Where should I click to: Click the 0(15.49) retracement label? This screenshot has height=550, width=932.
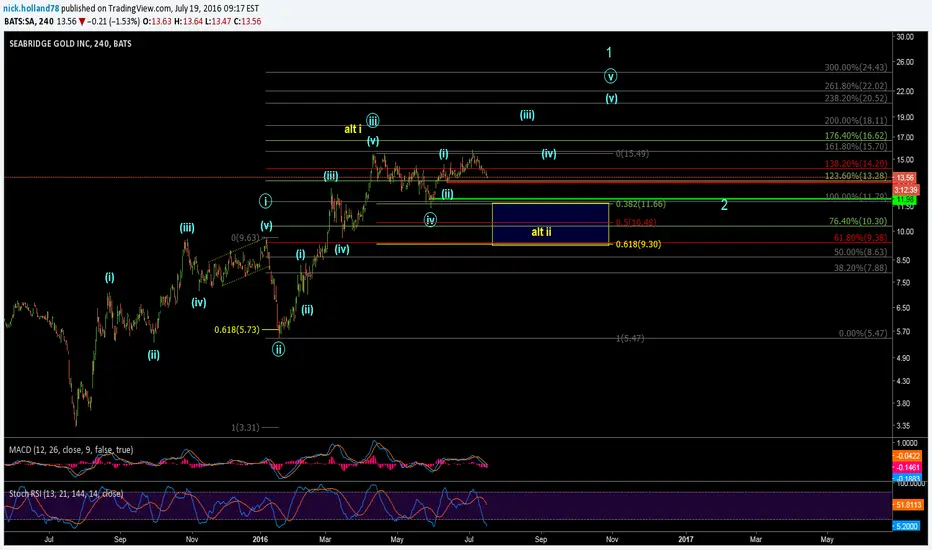632,154
